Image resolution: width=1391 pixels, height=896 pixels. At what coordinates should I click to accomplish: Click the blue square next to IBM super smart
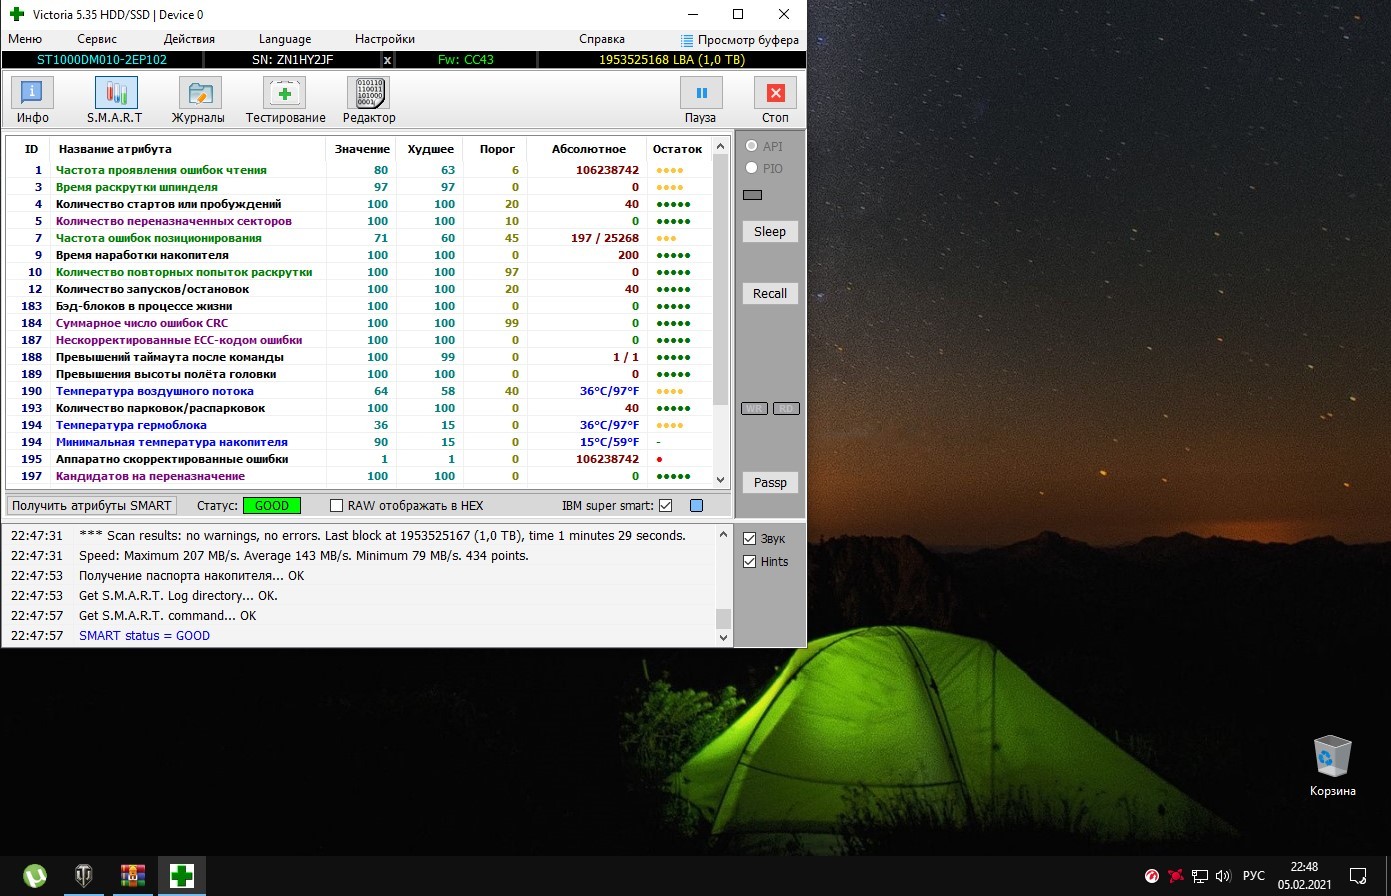point(697,506)
